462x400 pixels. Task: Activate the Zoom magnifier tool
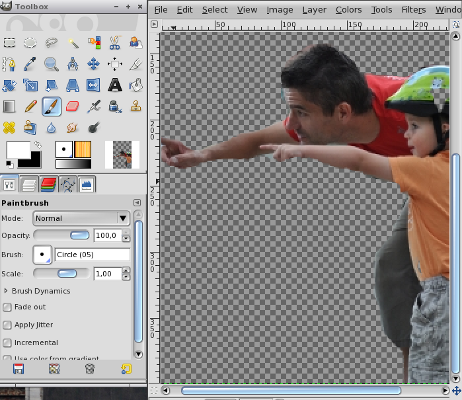pos(51,64)
